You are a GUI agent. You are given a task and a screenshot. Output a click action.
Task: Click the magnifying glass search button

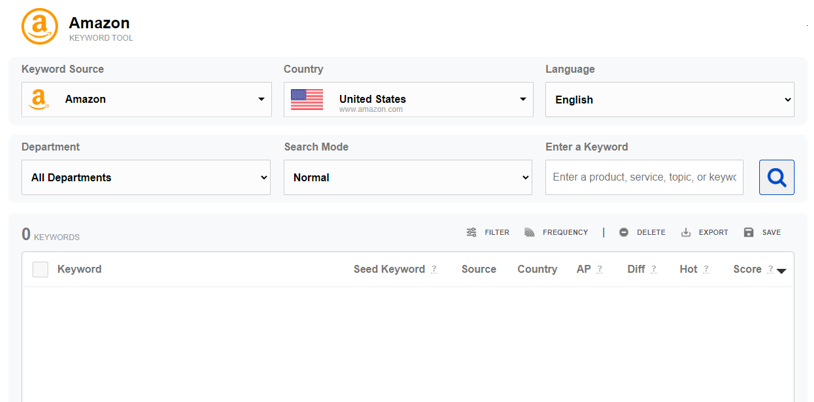[x=777, y=177]
